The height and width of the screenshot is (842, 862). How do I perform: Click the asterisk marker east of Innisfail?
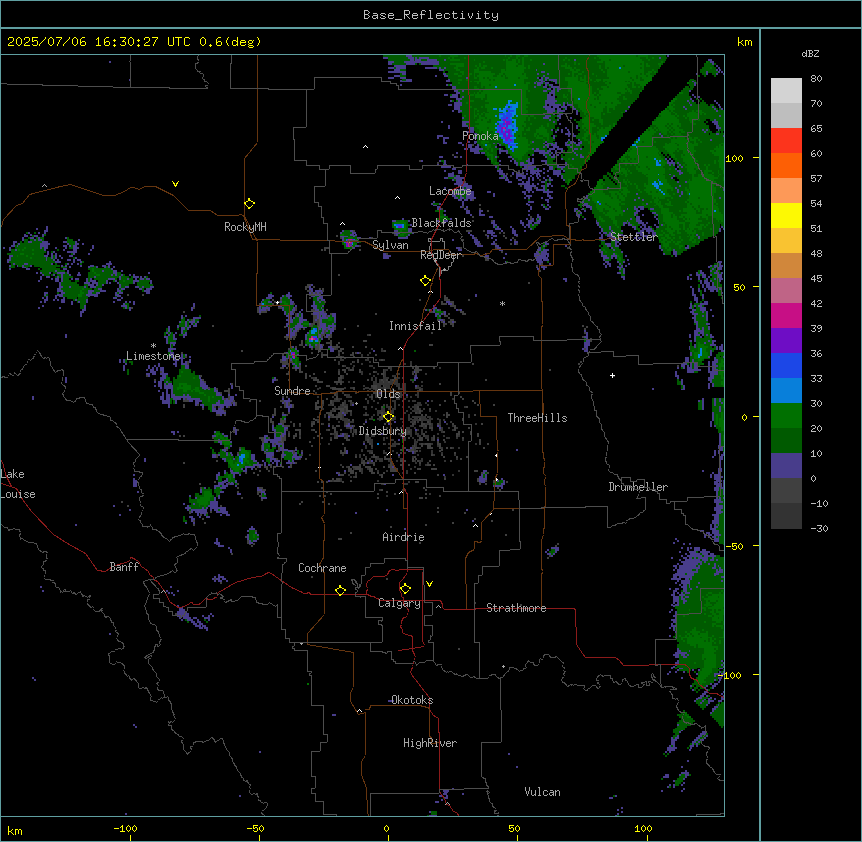[x=502, y=303]
